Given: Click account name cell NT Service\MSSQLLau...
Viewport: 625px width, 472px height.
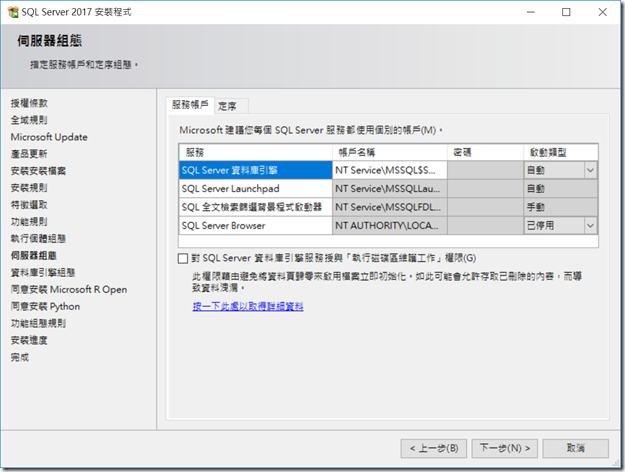Looking at the screenshot, I should tap(389, 189).
